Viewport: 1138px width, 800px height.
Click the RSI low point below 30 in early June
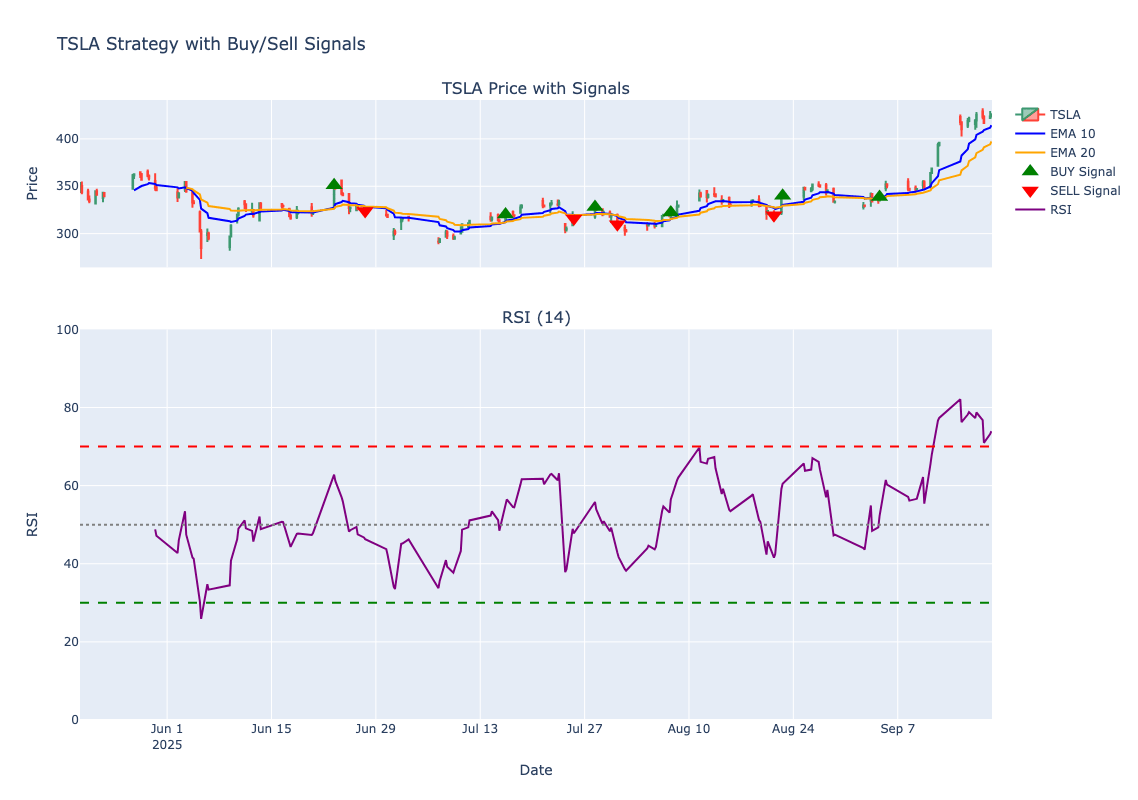201,618
